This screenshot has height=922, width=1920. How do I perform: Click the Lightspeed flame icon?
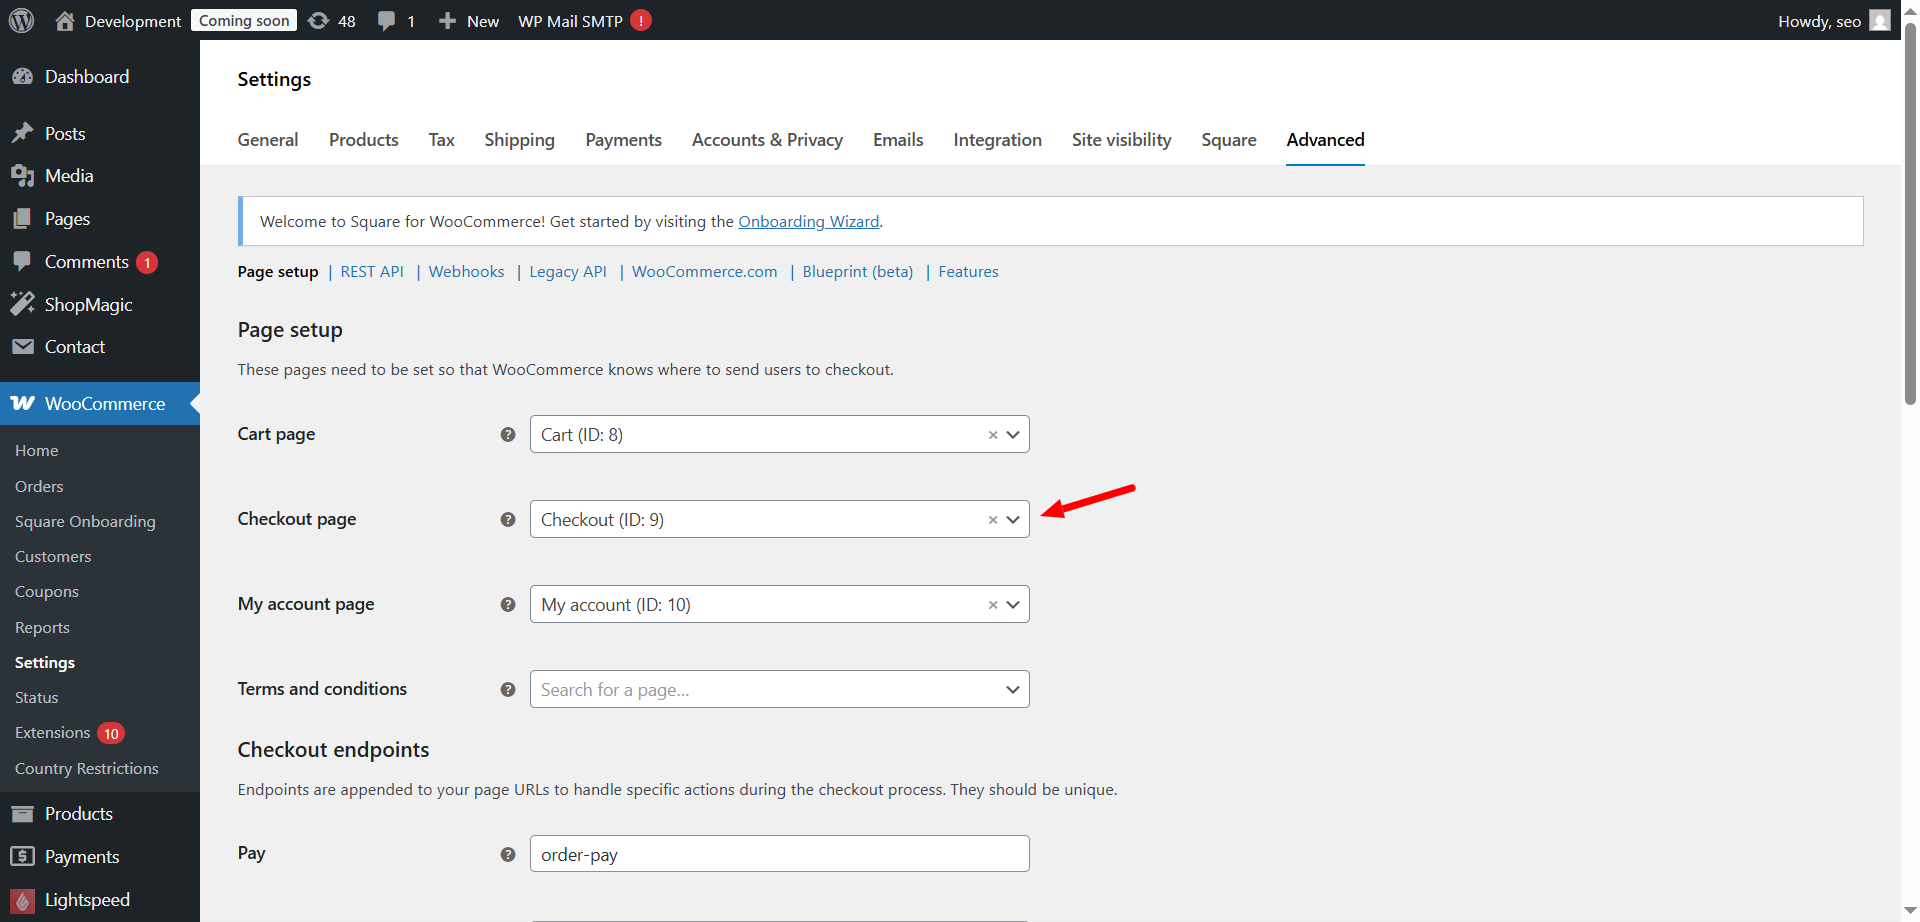click(x=22, y=900)
